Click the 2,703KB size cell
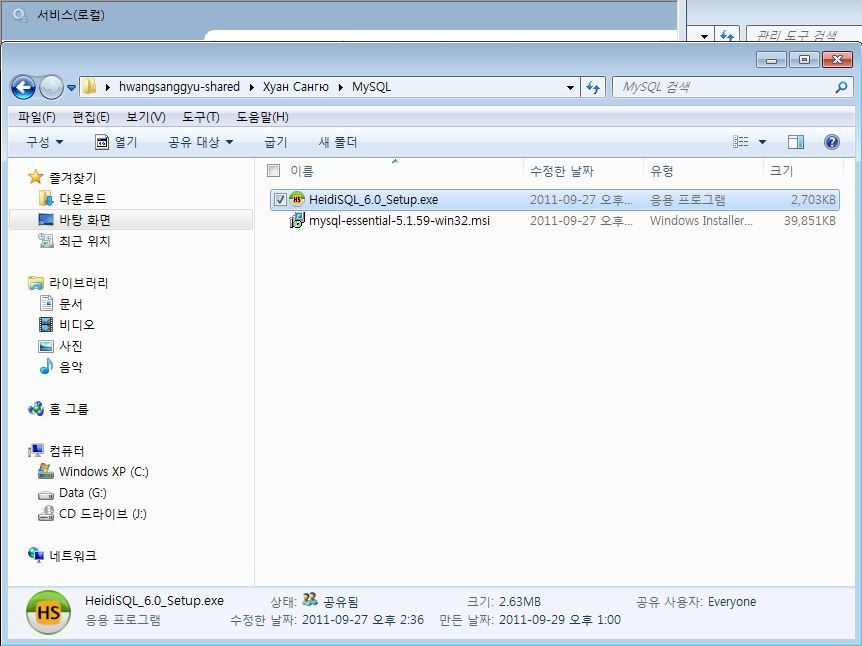Viewport: 862px width, 646px height. (813, 200)
